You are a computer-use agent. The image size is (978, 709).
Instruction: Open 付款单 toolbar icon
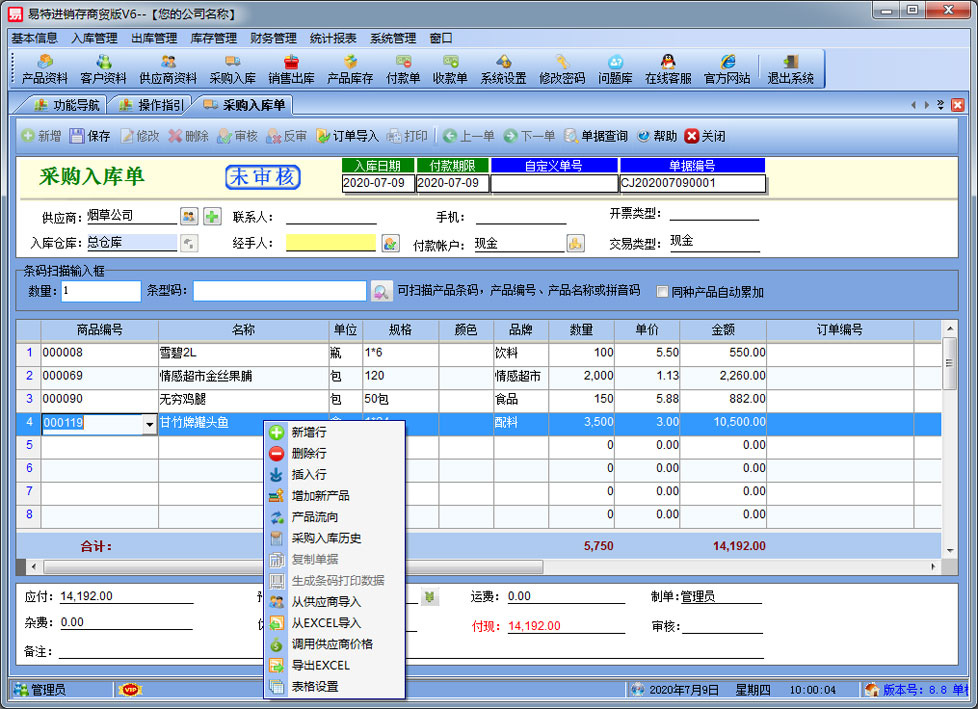tap(403, 69)
